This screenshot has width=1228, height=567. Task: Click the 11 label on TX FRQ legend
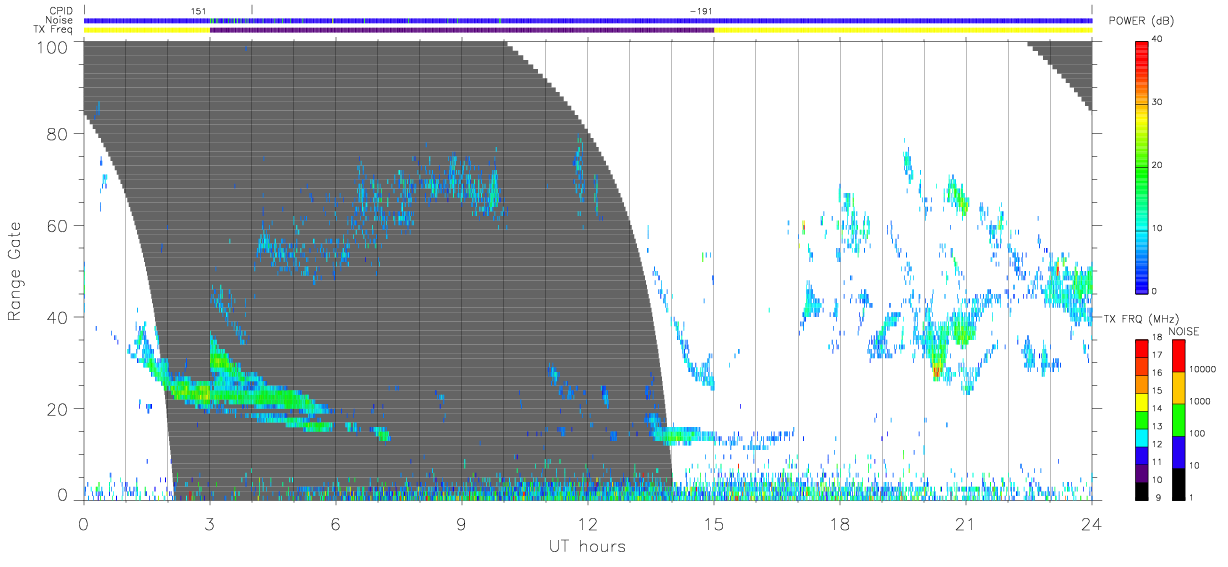[1156, 462]
